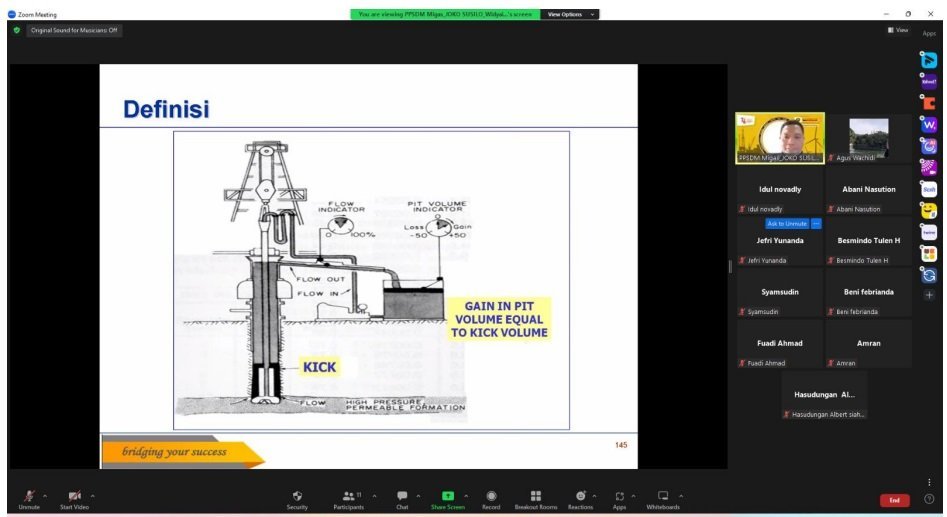Viewport: 947px width, 517px height.
Task: Click the add app plus icon
Action: [x=929, y=296]
